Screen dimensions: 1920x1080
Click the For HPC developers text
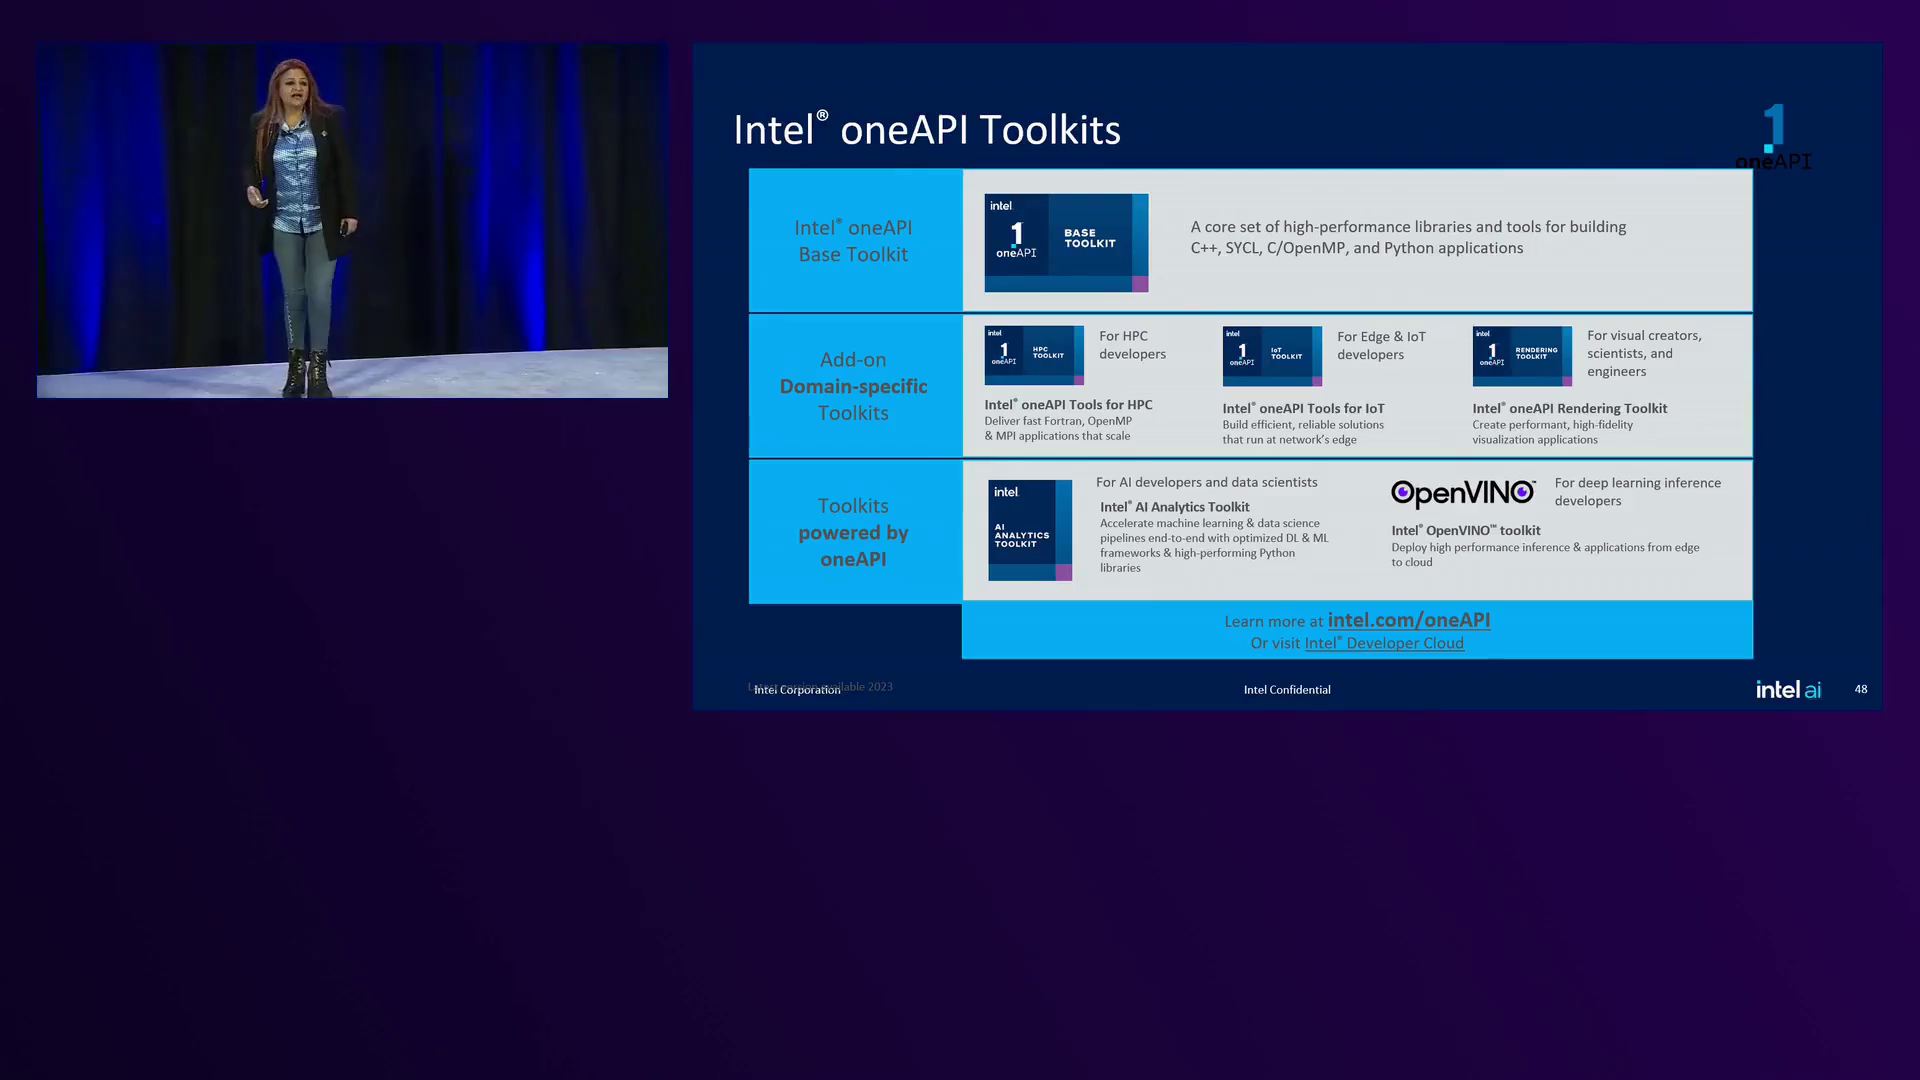tap(1132, 345)
